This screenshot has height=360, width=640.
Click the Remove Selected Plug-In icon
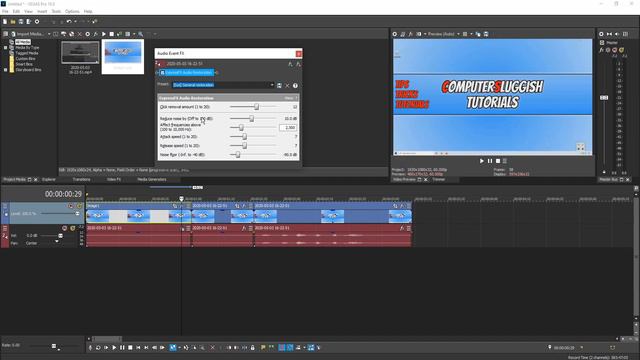pos(298,64)
